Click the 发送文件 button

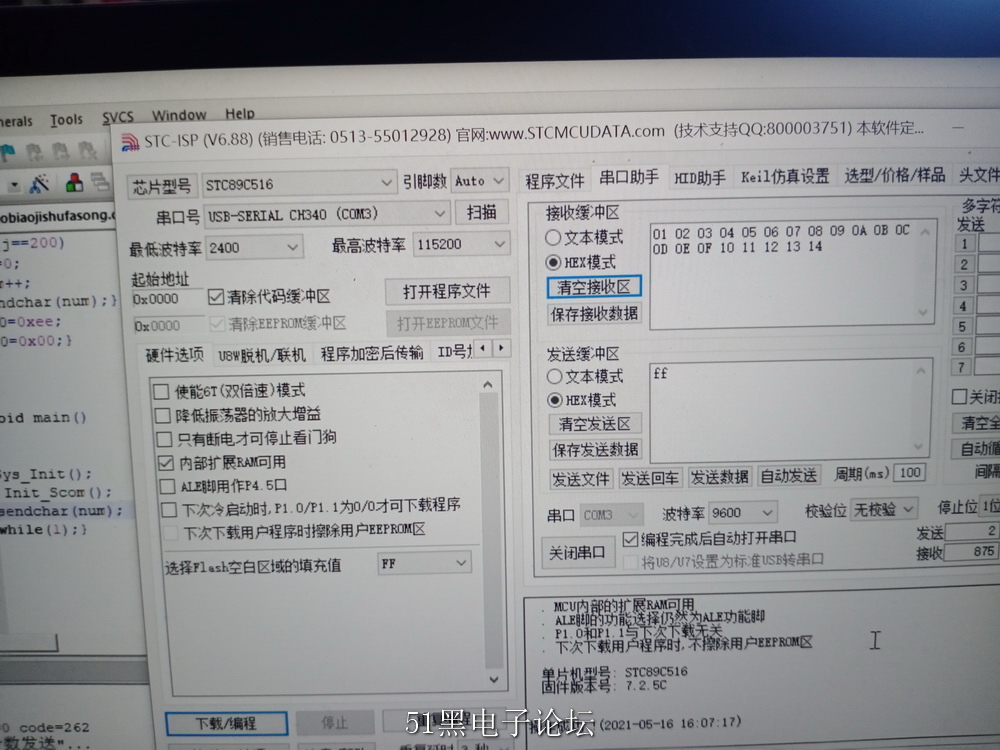tap(581, 479)
